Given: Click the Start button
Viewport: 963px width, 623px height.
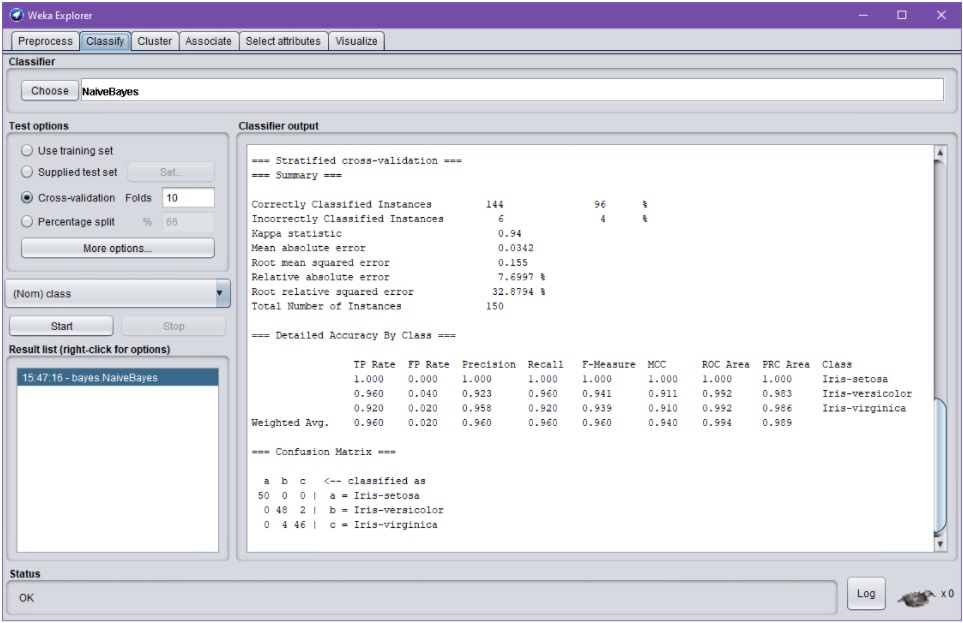Looking at the screenshot, I should (x=61, y=326).
